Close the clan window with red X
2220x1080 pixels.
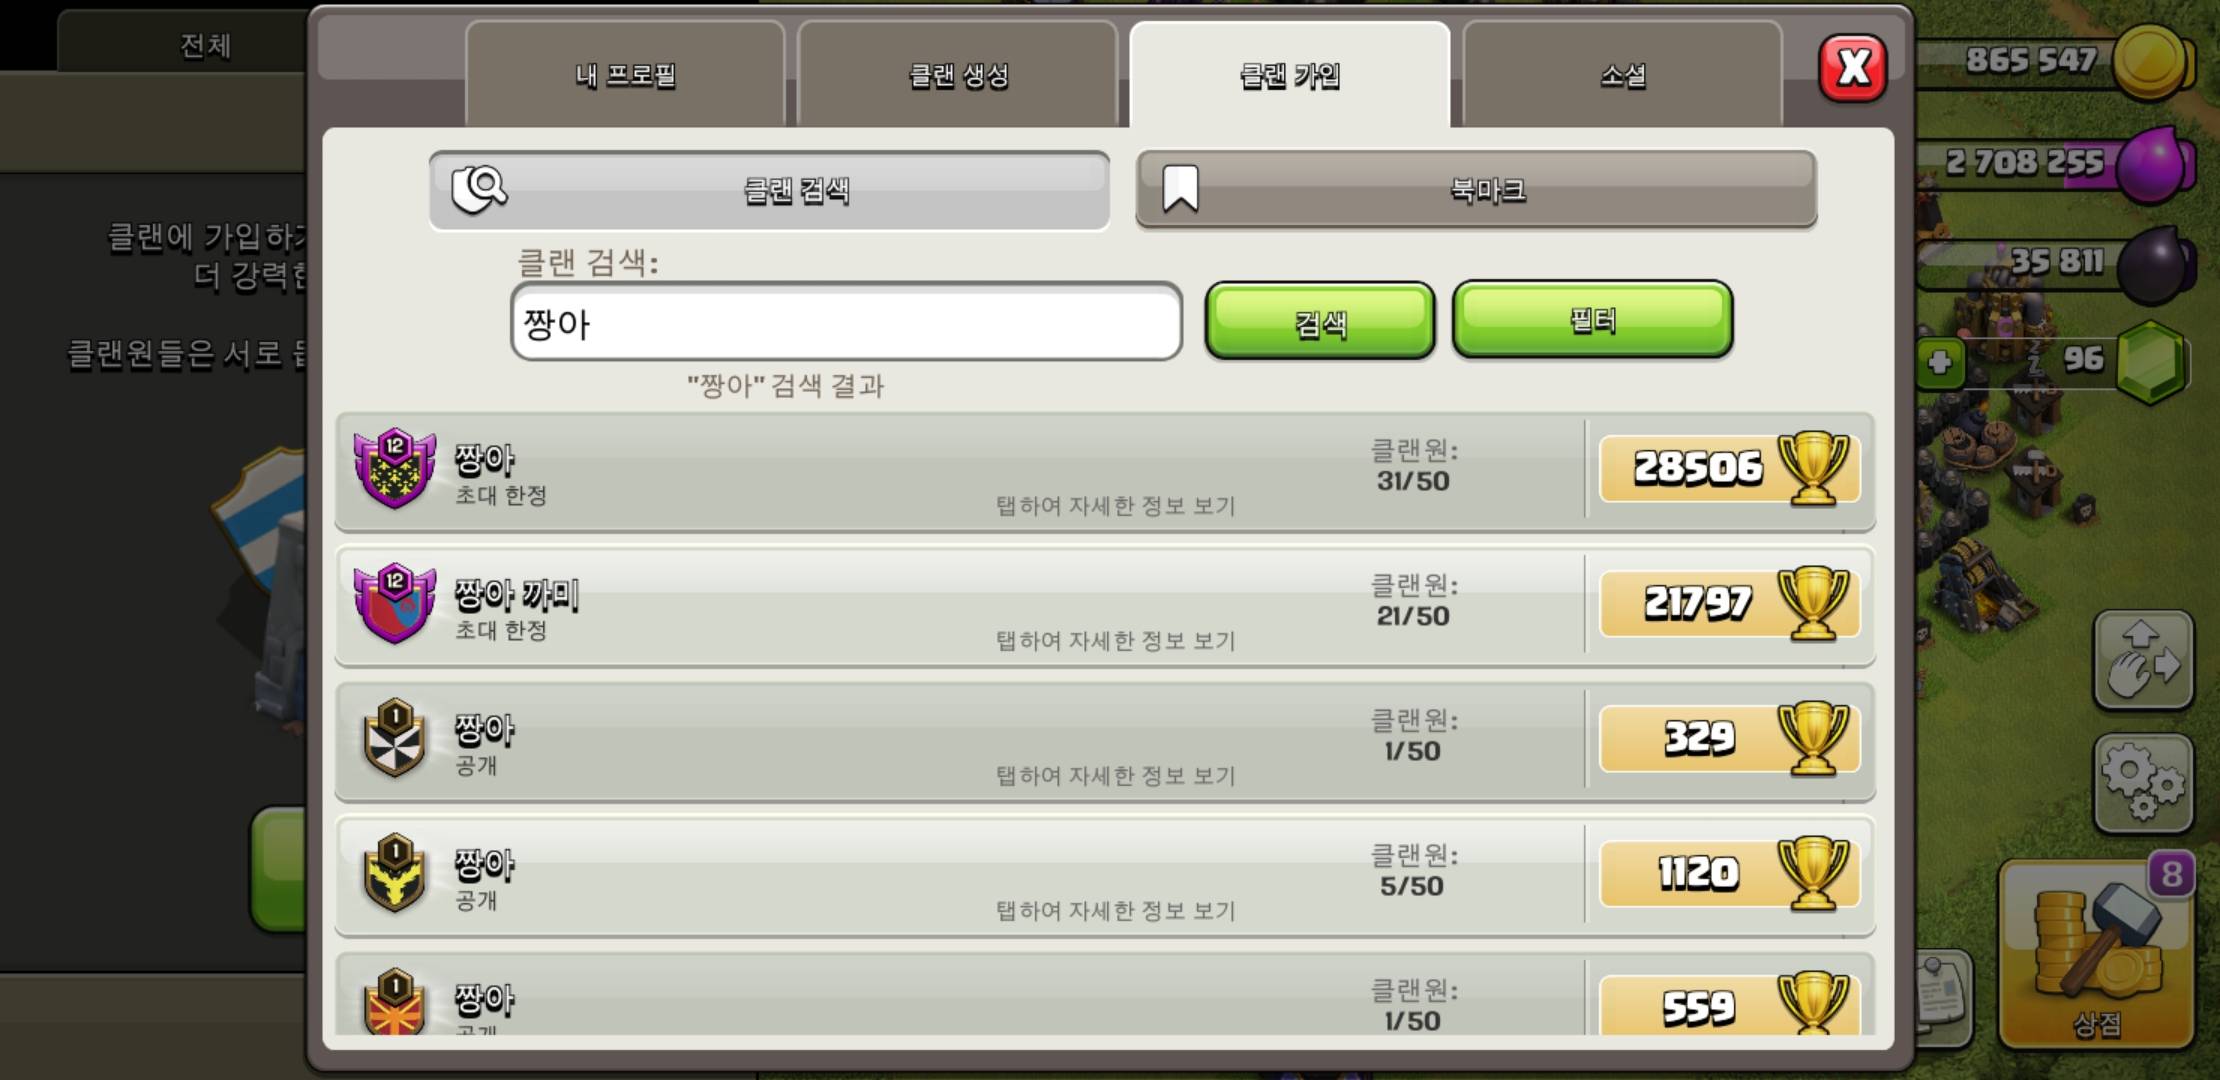point(1853,68)
